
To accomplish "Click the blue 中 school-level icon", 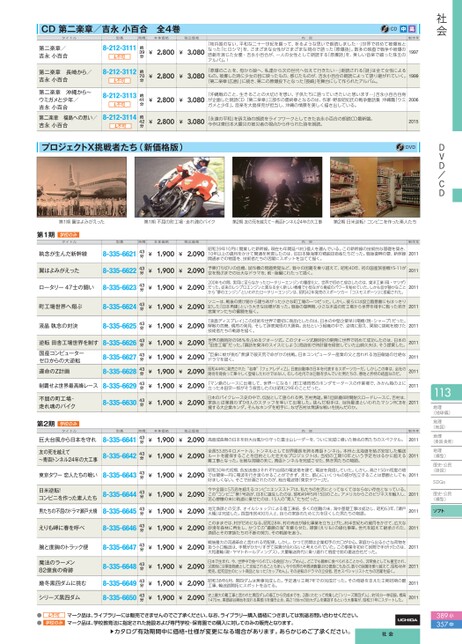I will click(x=403, y=29).
